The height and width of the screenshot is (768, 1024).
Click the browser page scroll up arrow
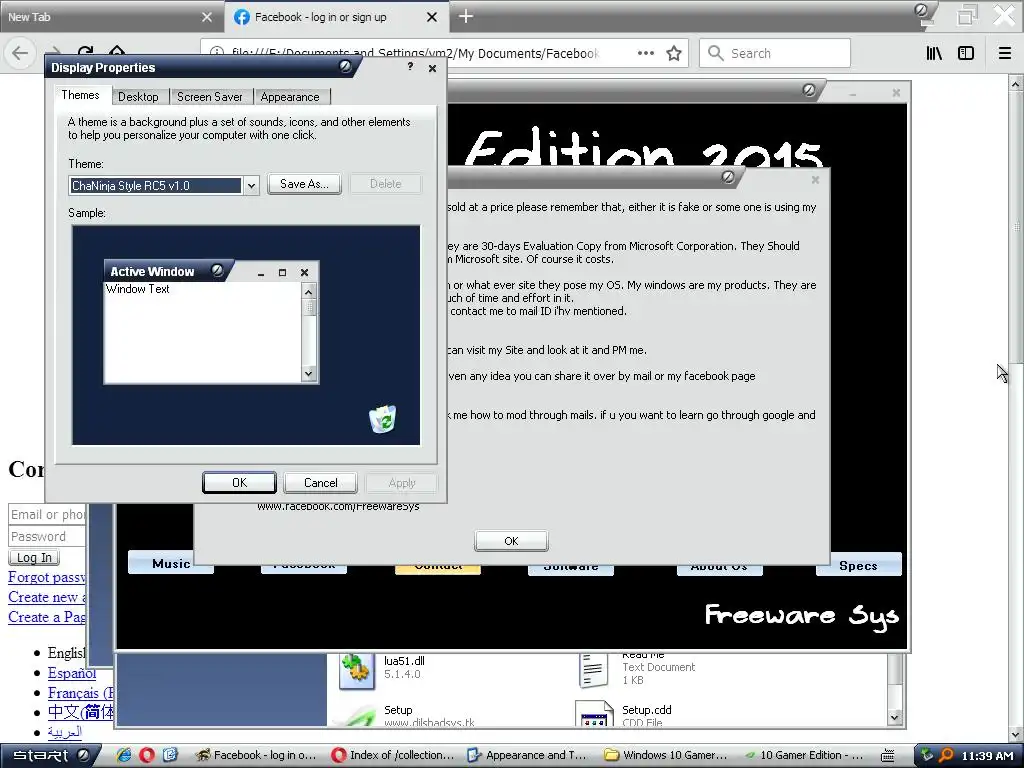[x=1016, y=84]
